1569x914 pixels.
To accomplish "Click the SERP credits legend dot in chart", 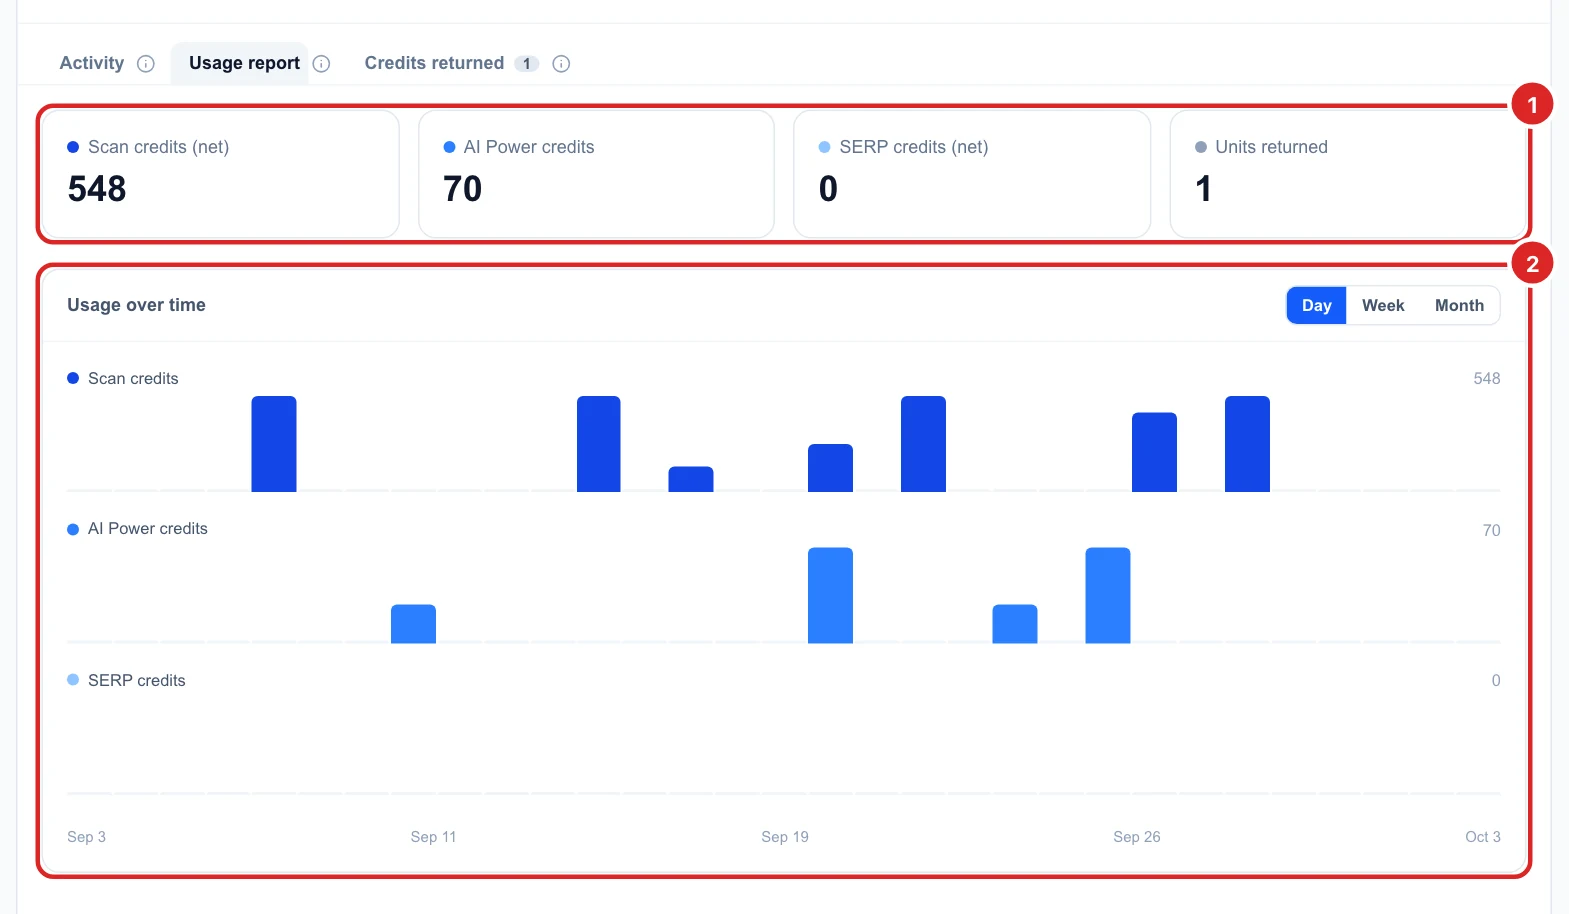I will [x=73, y=680].
